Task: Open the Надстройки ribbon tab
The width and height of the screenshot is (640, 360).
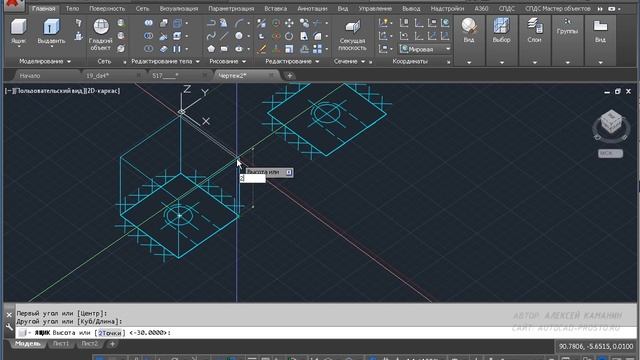Action: [x=447, y=9]
